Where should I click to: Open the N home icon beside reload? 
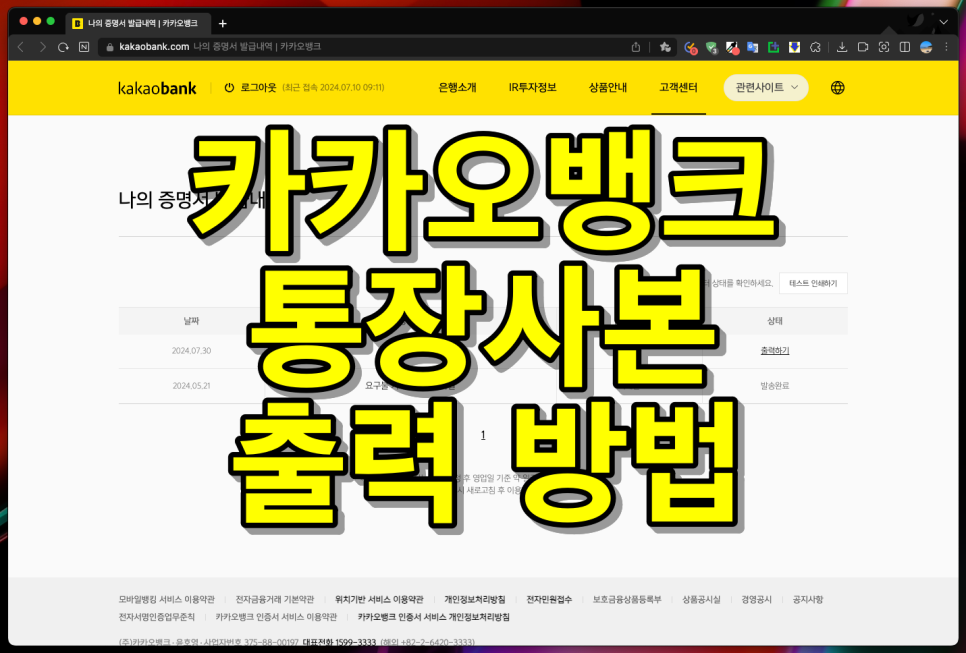coord(84,47)
